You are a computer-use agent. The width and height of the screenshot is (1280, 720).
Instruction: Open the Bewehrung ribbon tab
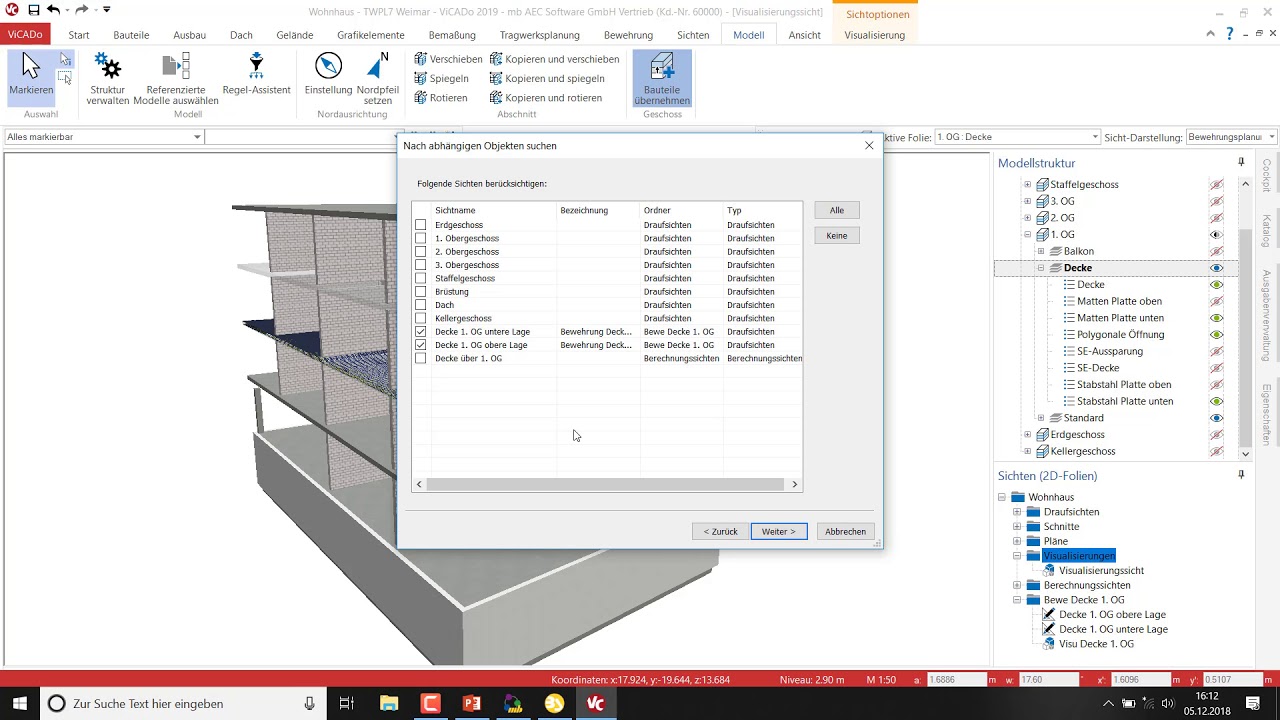pyautogui.click(x=628, y=35)
